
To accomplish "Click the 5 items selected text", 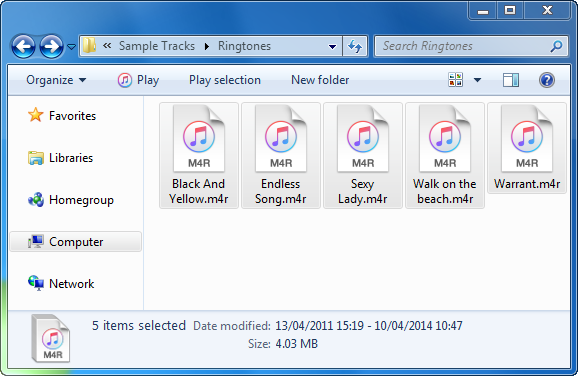I will (139, 325).
